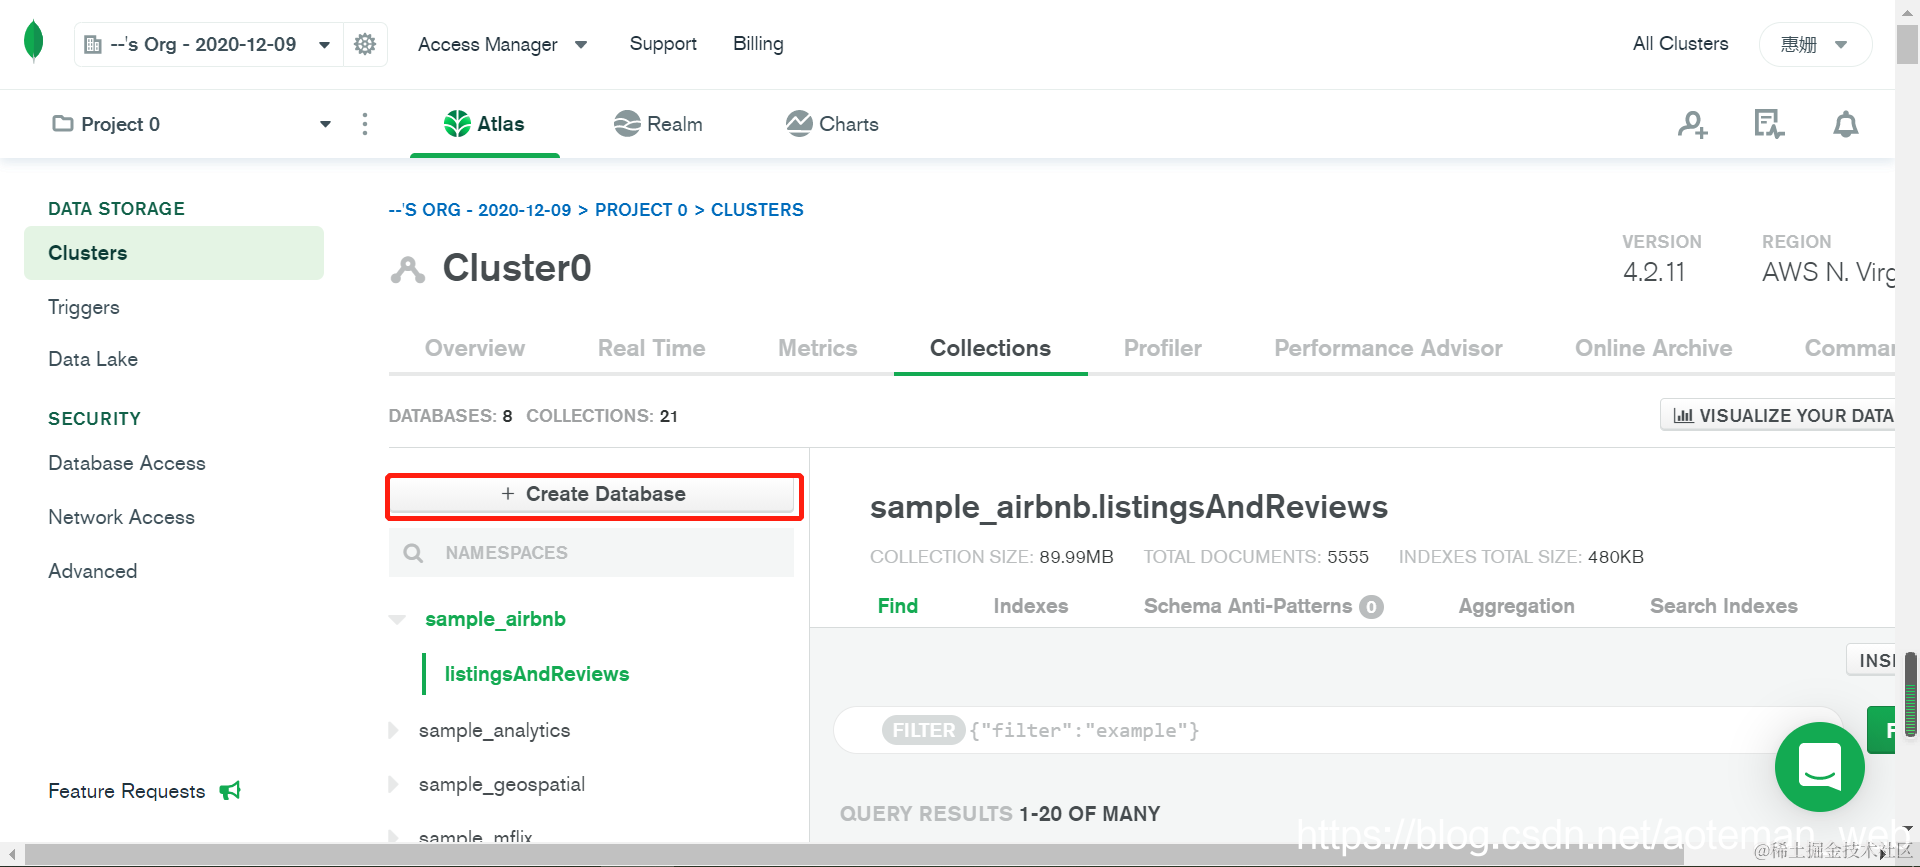Screen dimensions: 1920x867
Task: Click CLUSTERS breadcrumb link
Action: click(x=757, y=210)
